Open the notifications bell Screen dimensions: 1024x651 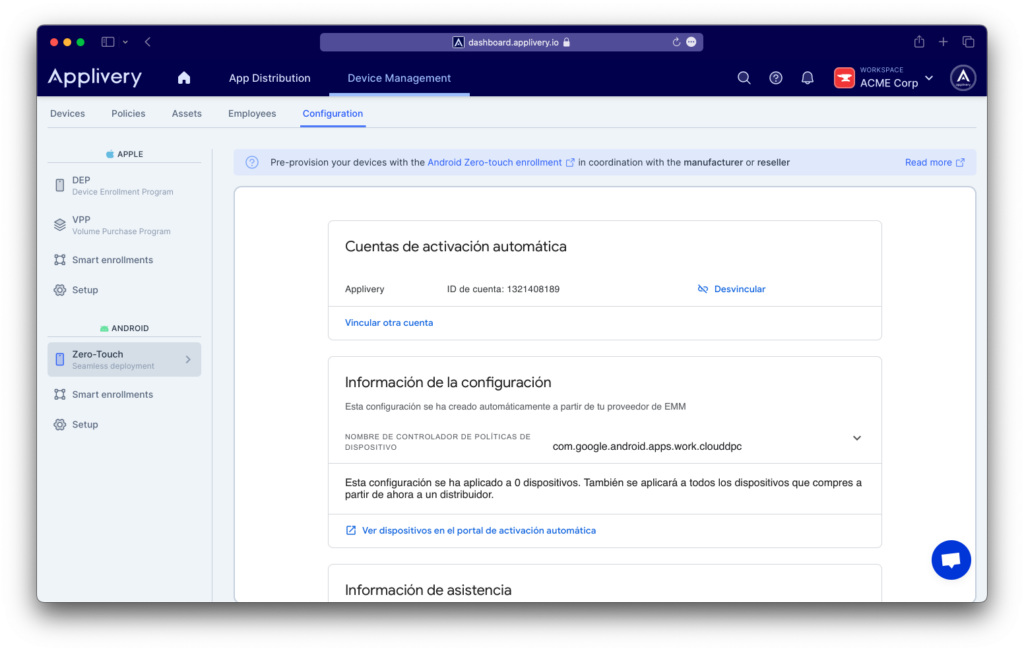(x=807, y=78)
